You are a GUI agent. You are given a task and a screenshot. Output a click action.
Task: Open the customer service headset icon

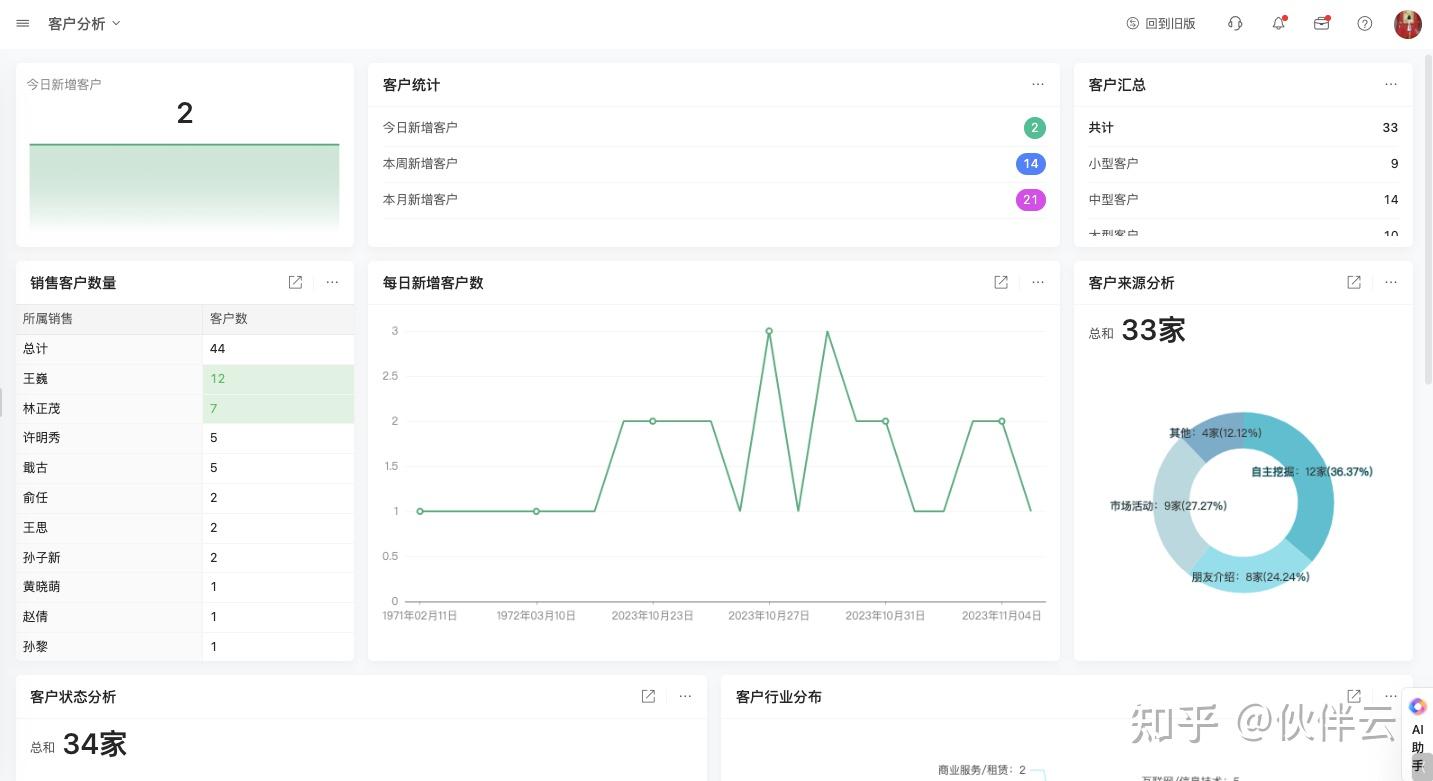(x=1235, y=23)
